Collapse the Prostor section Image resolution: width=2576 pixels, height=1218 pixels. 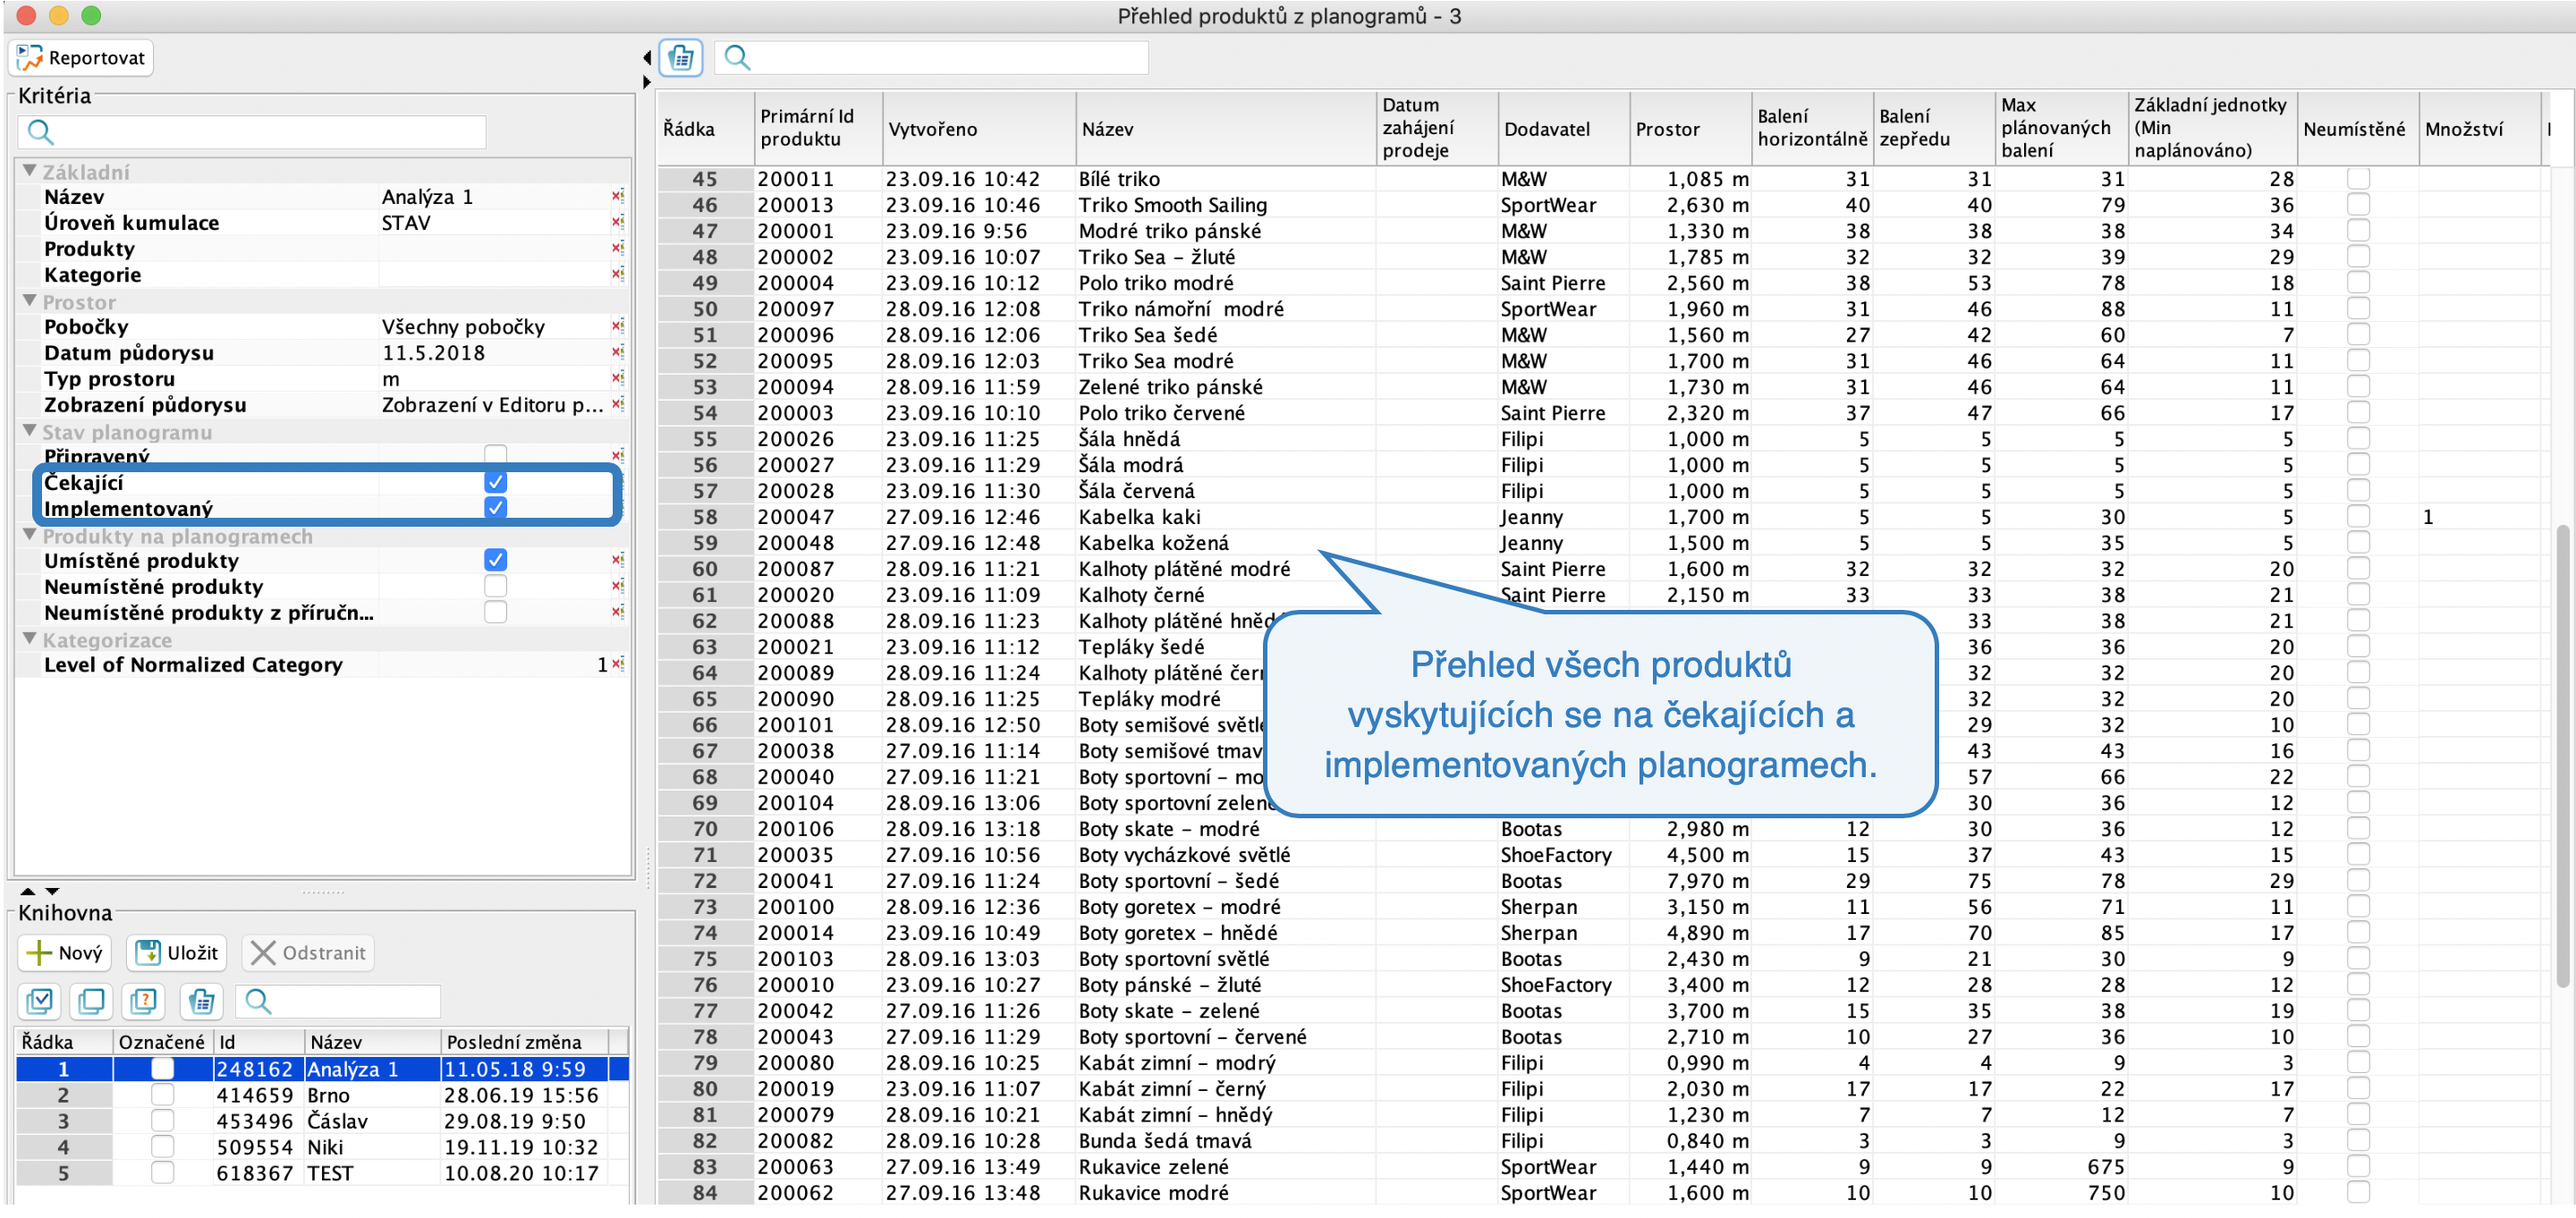(x=30, y=301)
